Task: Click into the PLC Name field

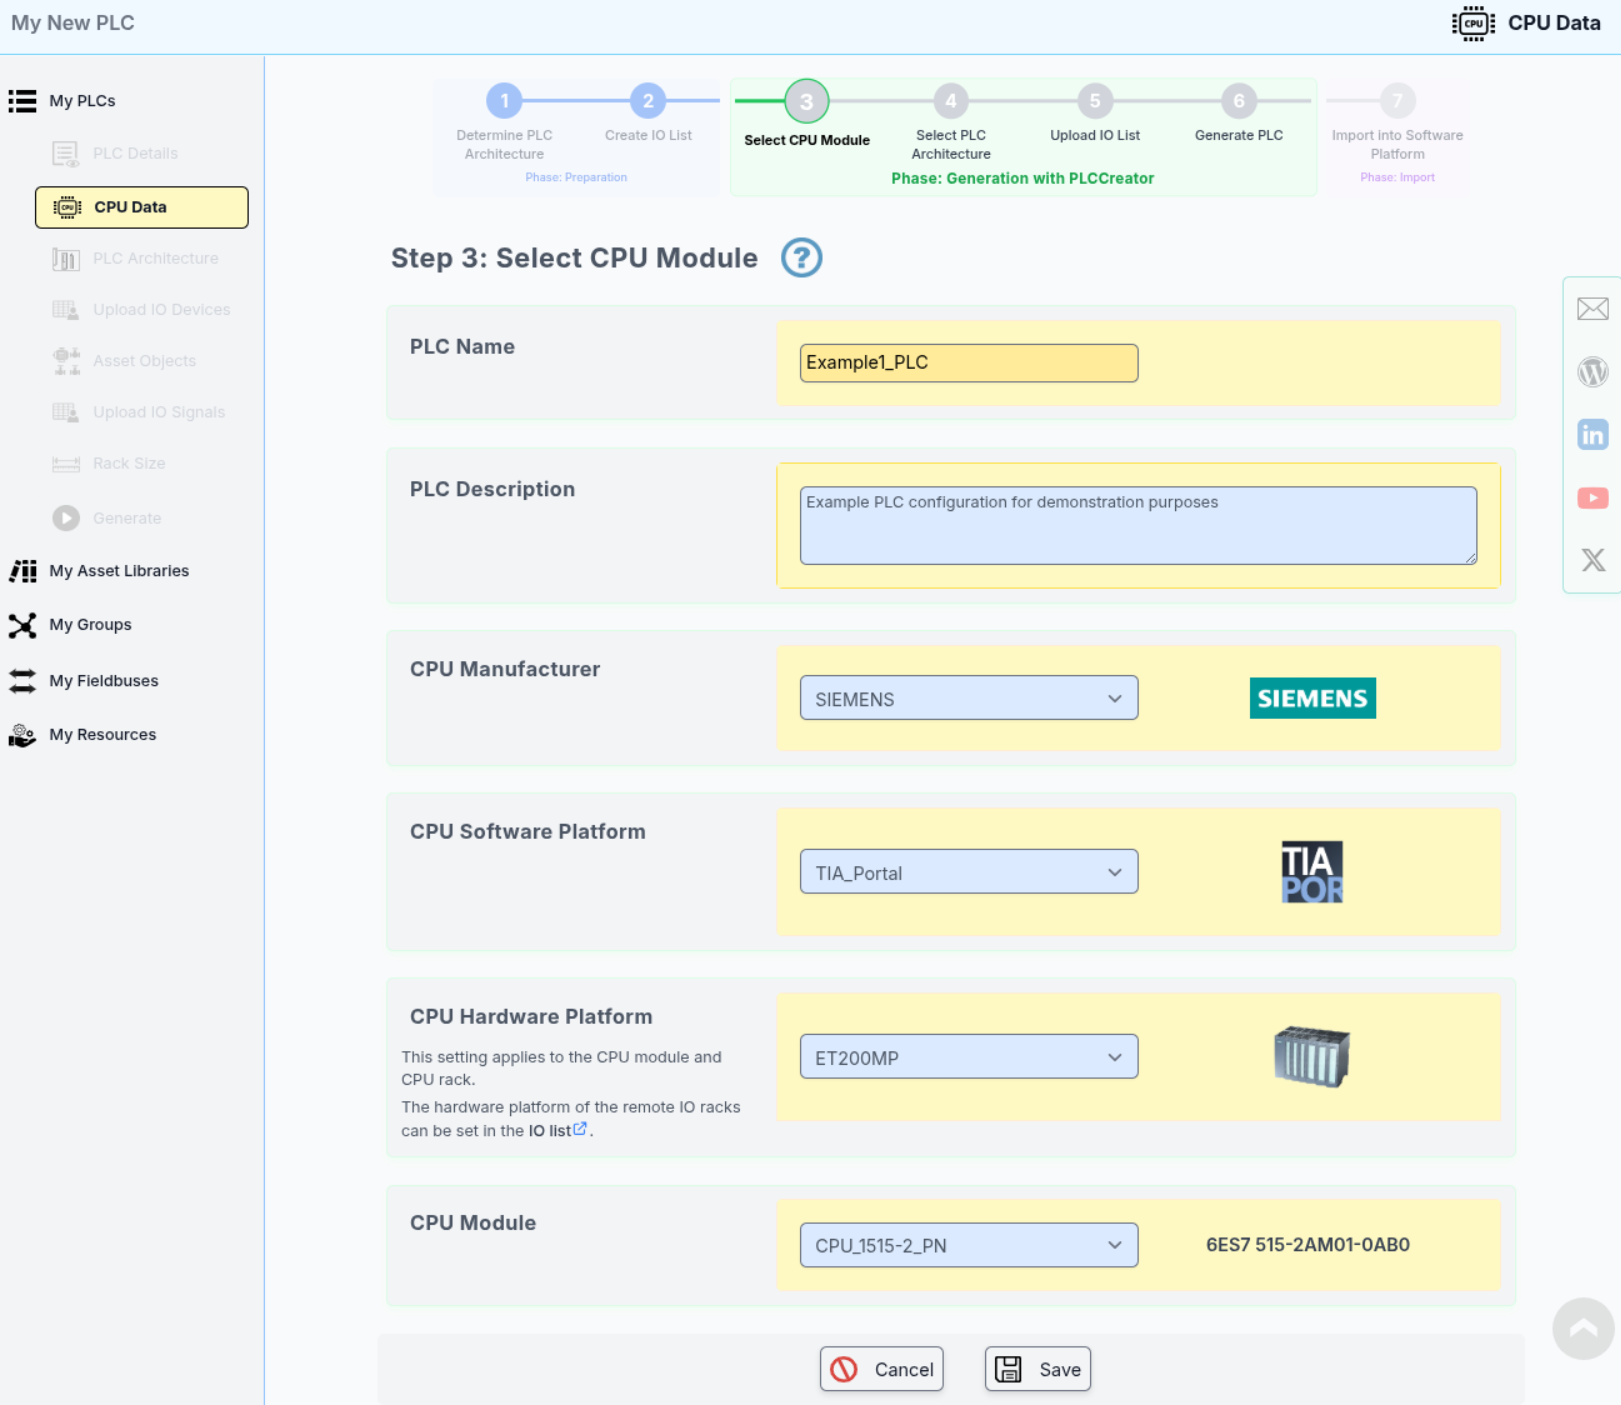Action: (968, 363)
